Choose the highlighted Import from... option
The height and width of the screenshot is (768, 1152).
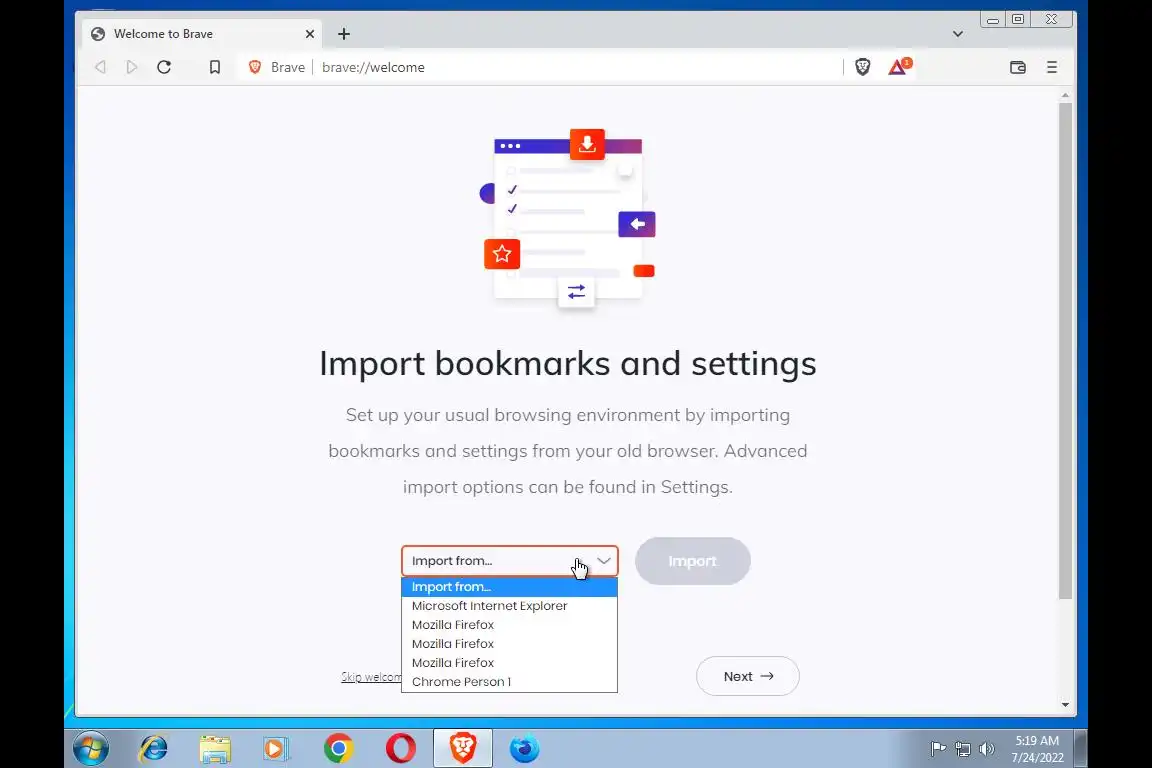coord(509,586)
